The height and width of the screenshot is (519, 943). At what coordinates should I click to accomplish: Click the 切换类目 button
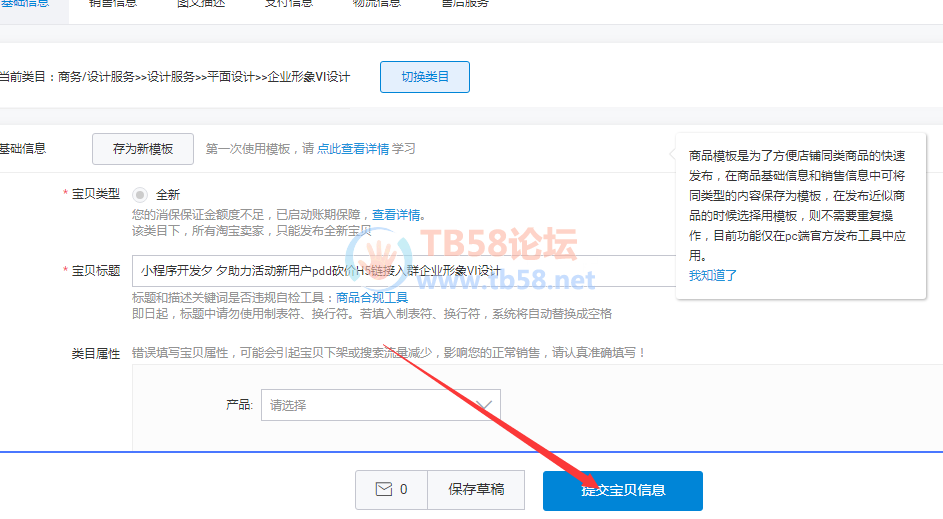[x=425, y=77]
